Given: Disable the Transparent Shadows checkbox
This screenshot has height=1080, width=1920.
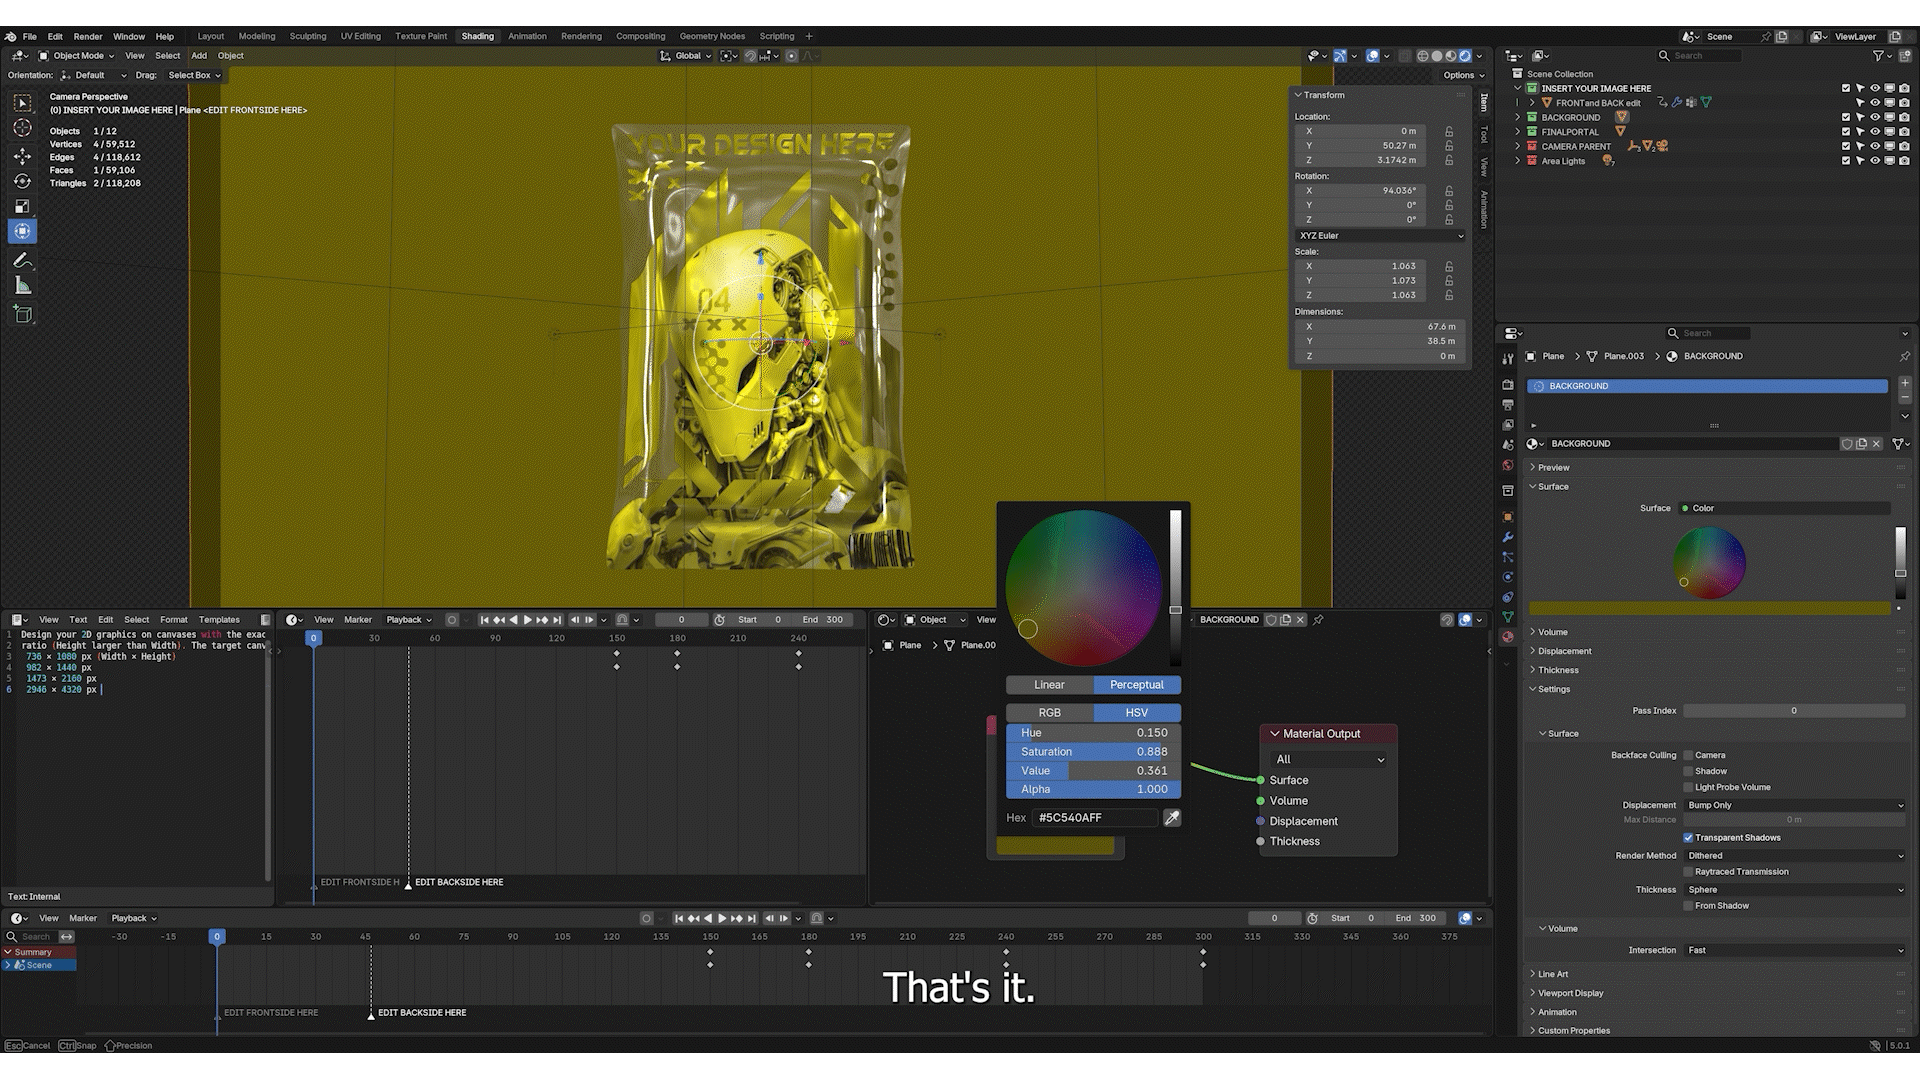Looking at the screenshot, I should 1688,838.
